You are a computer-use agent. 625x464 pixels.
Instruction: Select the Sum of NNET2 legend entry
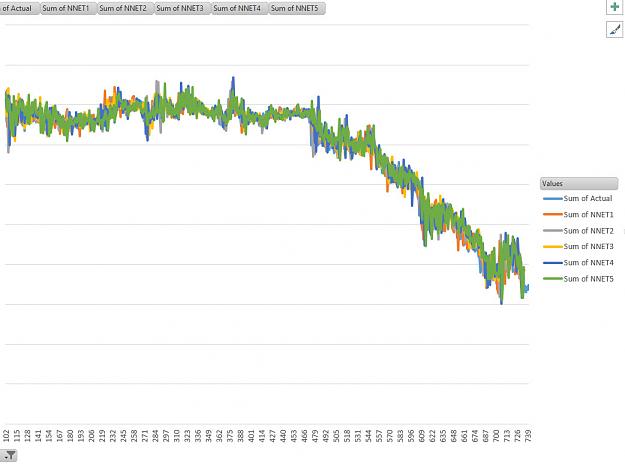click(x=578, y=231)
